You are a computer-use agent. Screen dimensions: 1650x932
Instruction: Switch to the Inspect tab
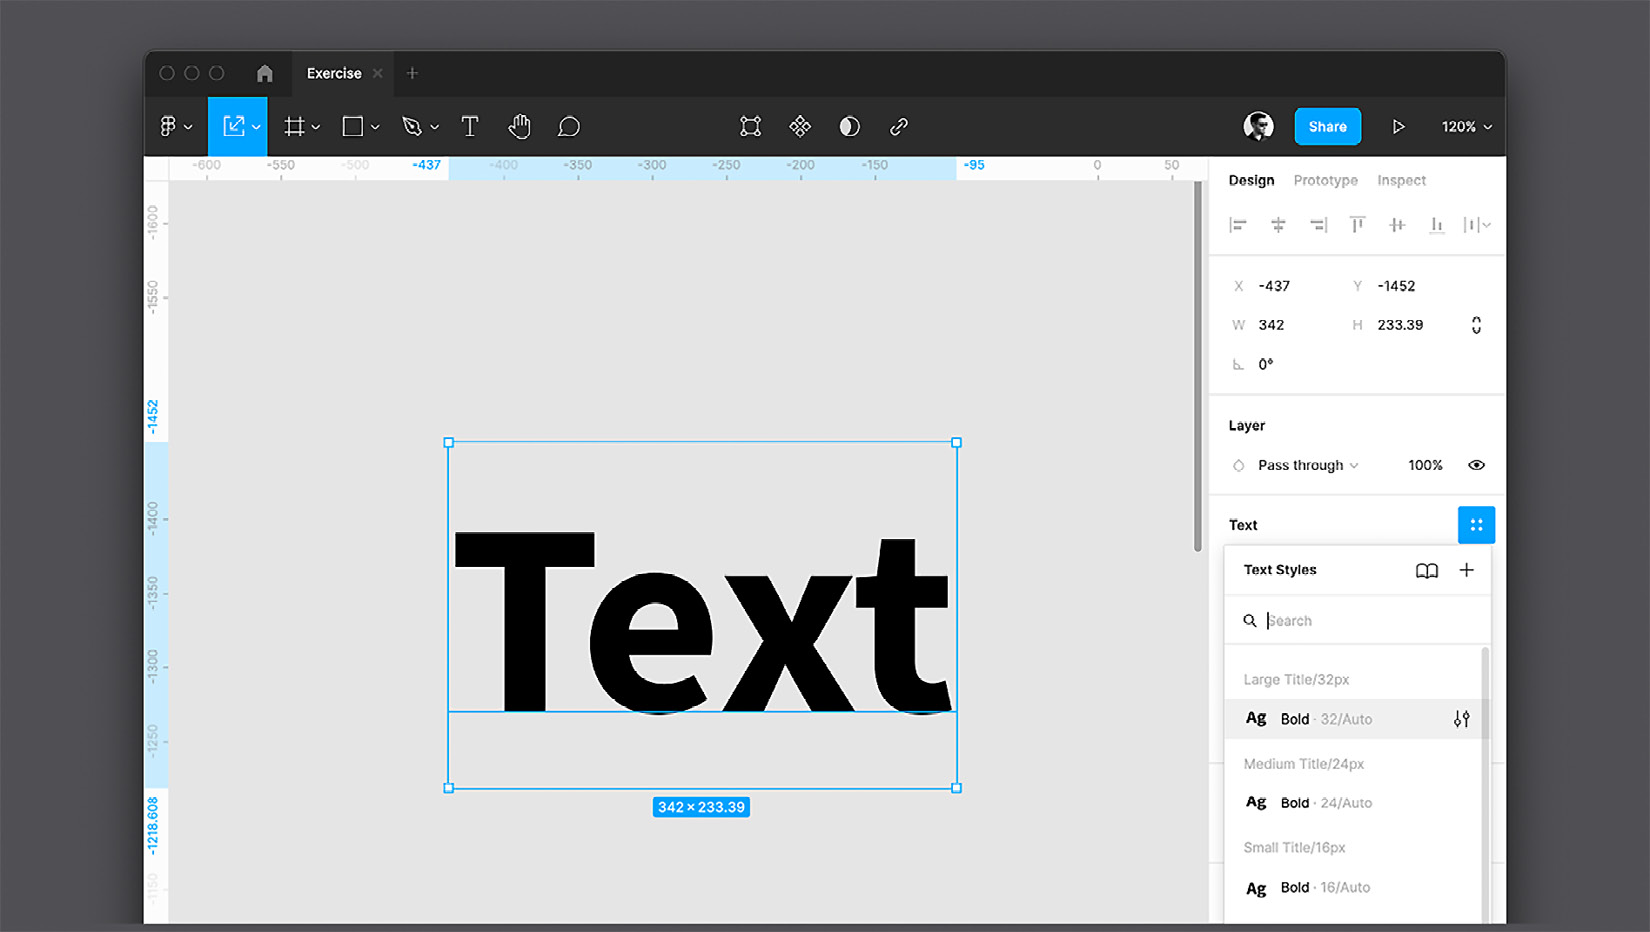pos(1401,180)
